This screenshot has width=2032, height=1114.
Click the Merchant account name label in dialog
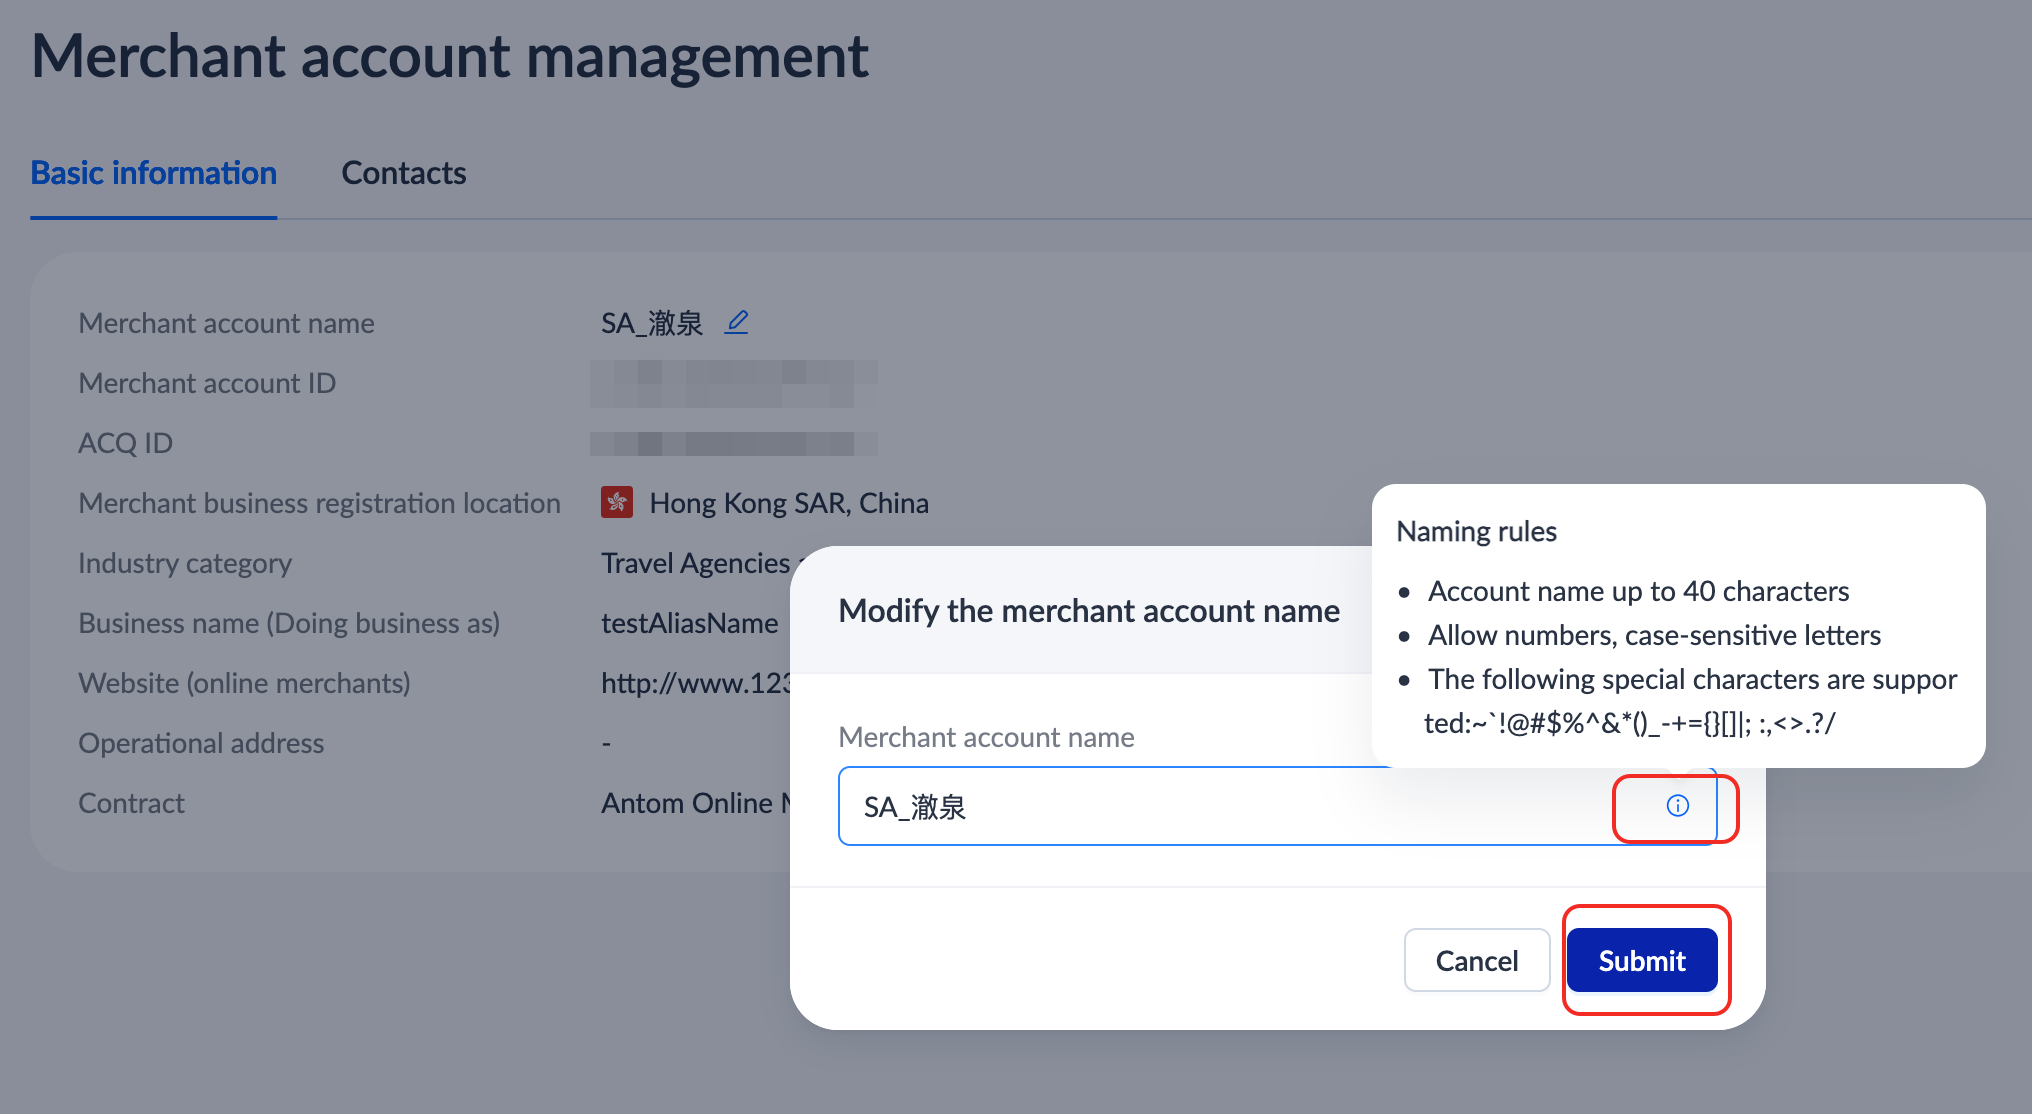986,737
